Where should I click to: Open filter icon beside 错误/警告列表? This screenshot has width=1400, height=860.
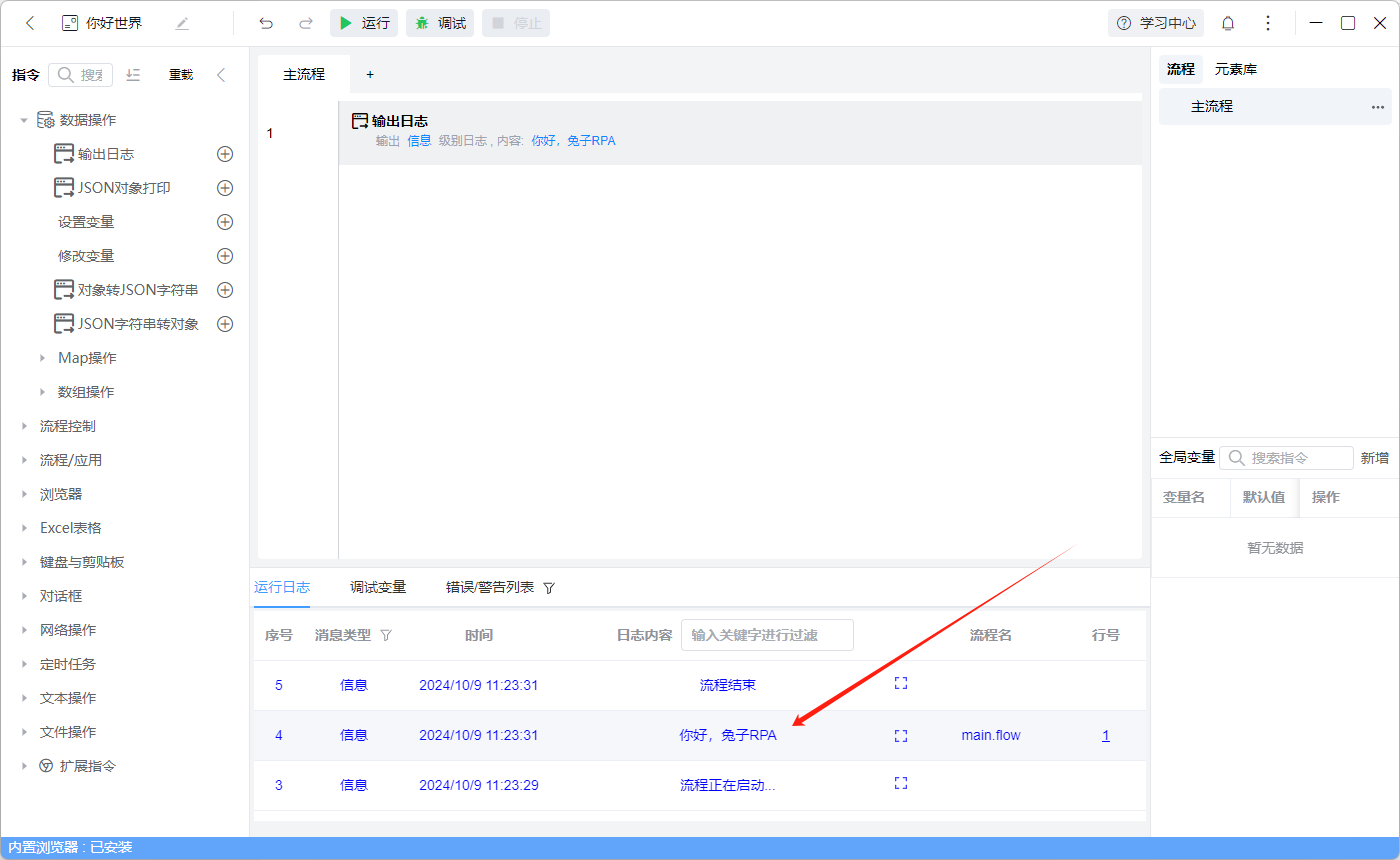[x=549, y=588]
